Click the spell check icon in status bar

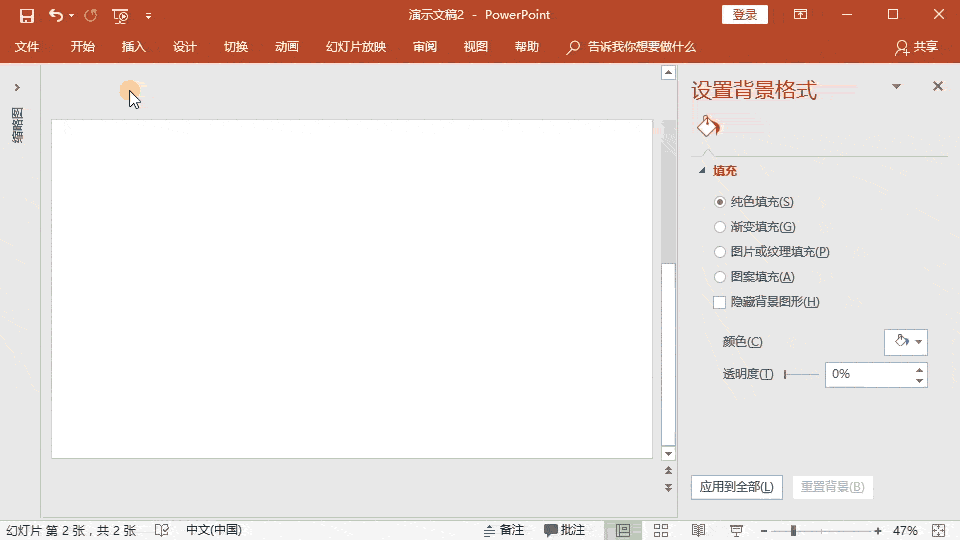162,530
